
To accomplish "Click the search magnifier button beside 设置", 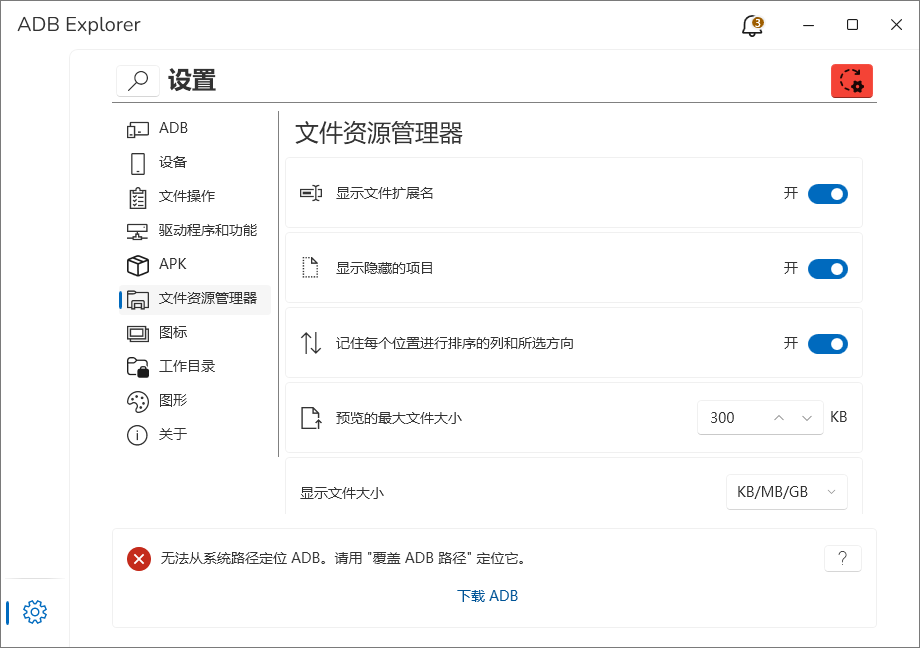I will tap(138, 80).
